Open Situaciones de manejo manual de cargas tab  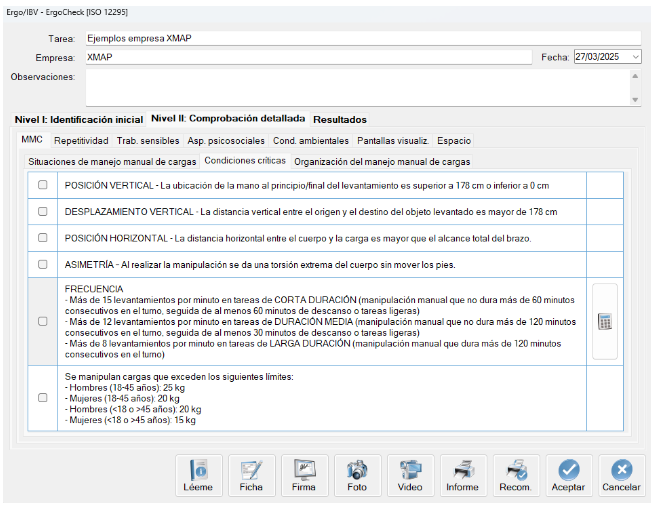click(112, 162)
